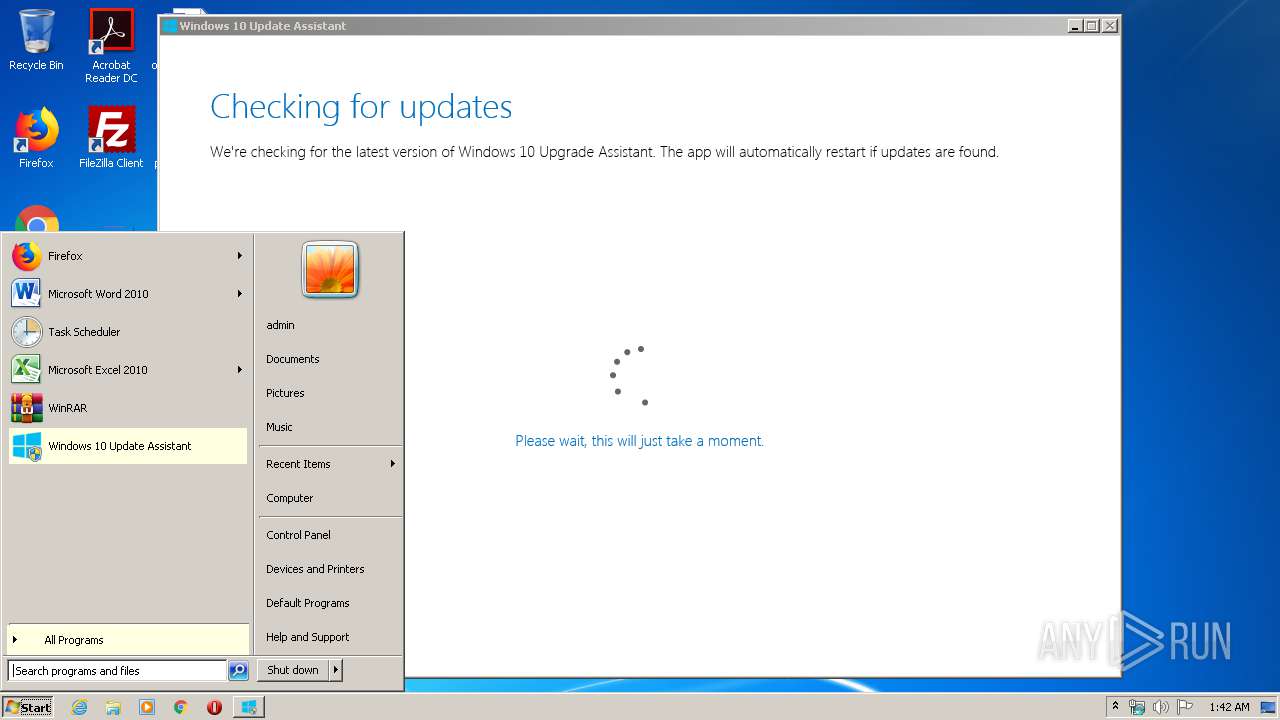Open Action Center flag icon
This screenshot has width=1280, height=720.
[x=1185, y=707]
